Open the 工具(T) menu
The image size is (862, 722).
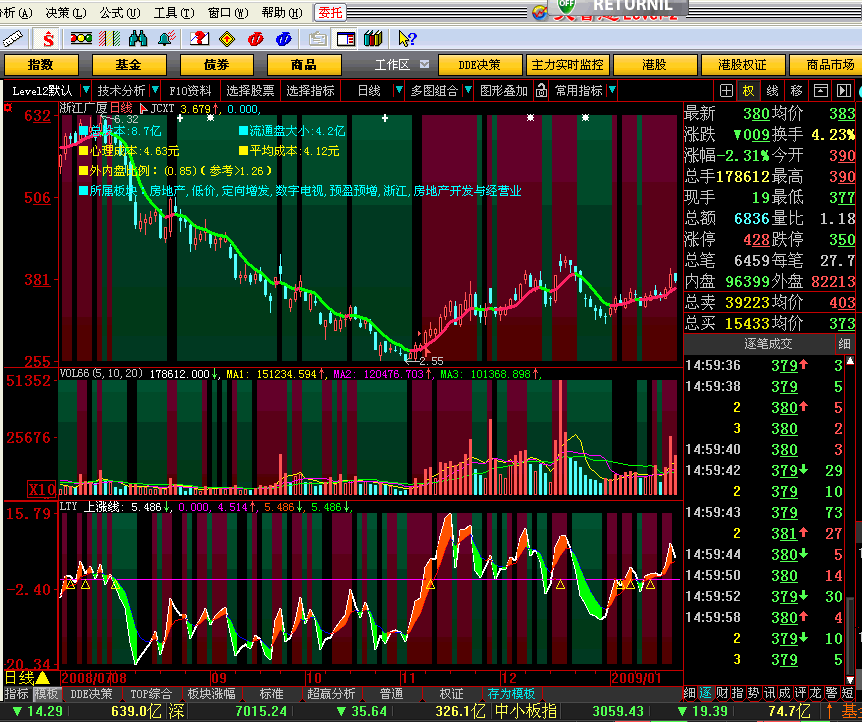[x=174, y=12]
